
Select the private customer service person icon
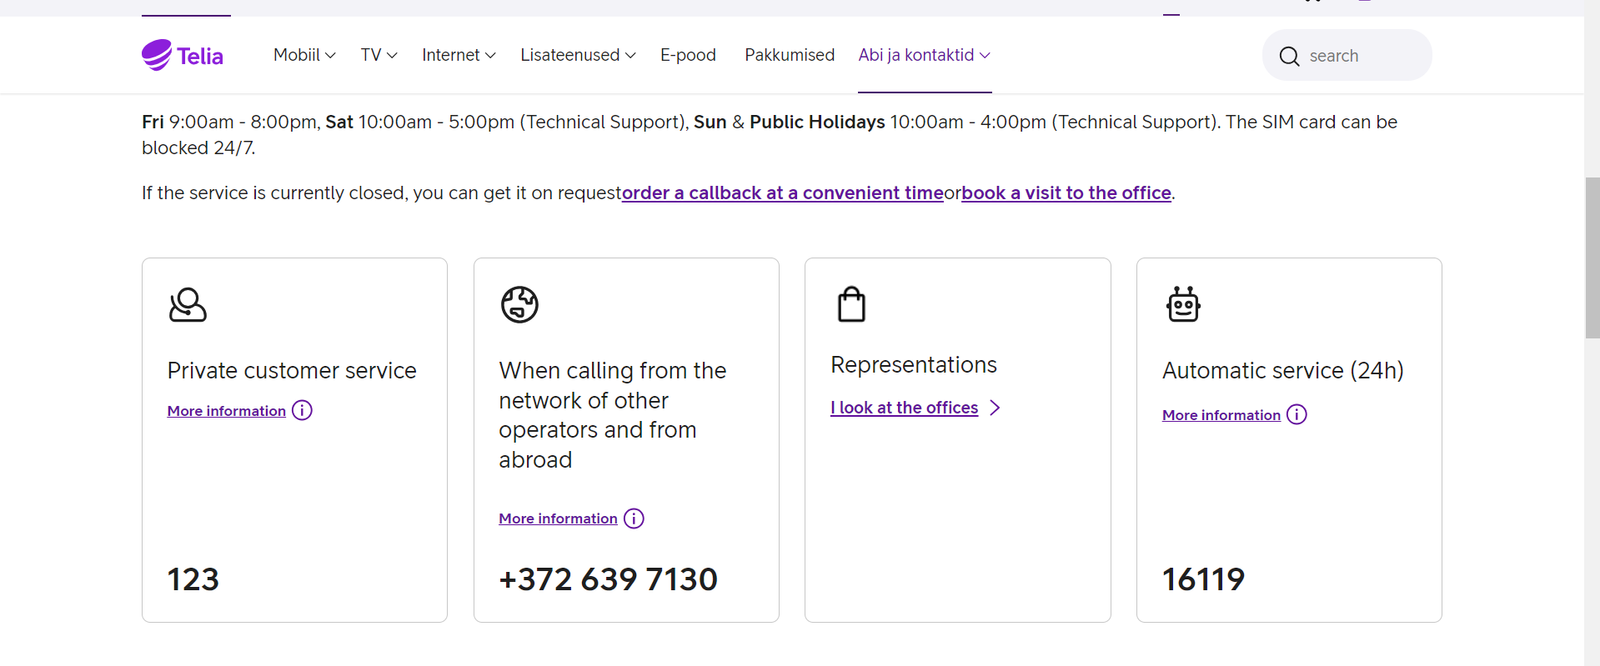(188, 305)
